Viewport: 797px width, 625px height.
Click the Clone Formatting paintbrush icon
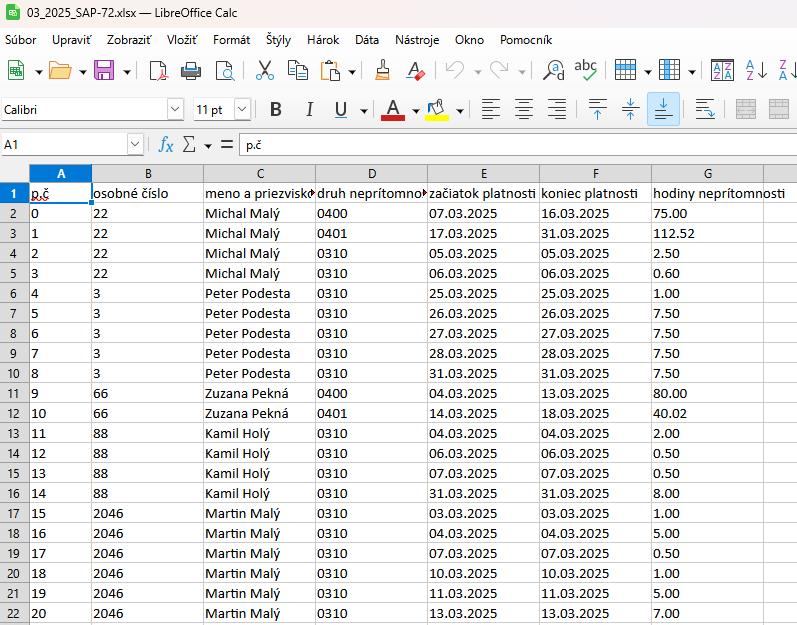382,71
